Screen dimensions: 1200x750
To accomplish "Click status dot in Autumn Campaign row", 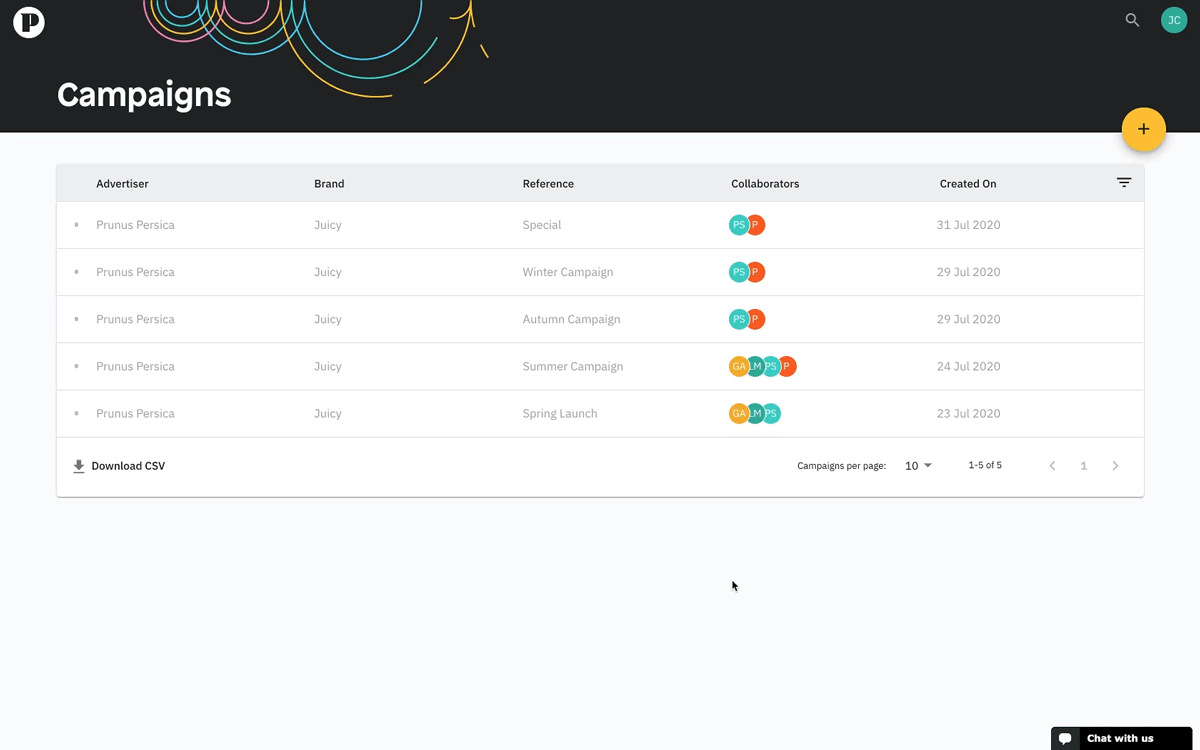I will click(x=77, y=319).
